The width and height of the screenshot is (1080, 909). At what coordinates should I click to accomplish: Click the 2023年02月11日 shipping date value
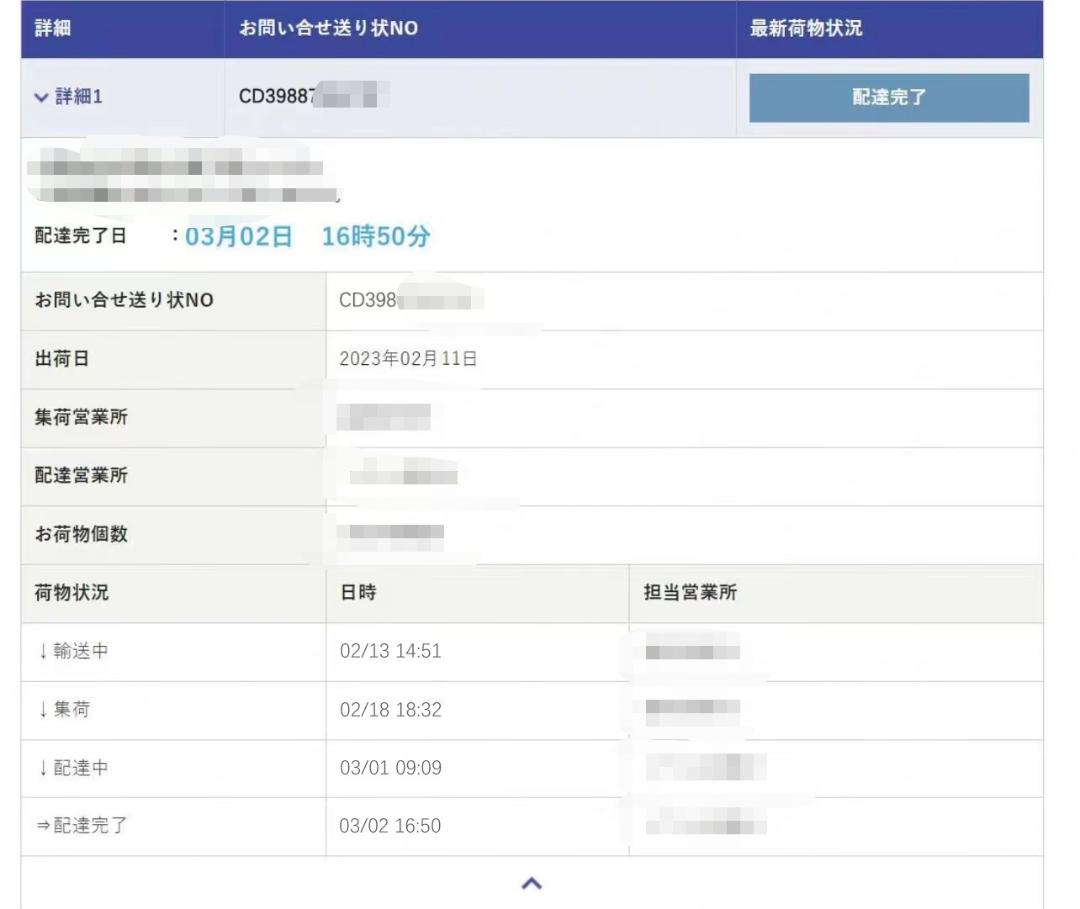pos(408,360)
